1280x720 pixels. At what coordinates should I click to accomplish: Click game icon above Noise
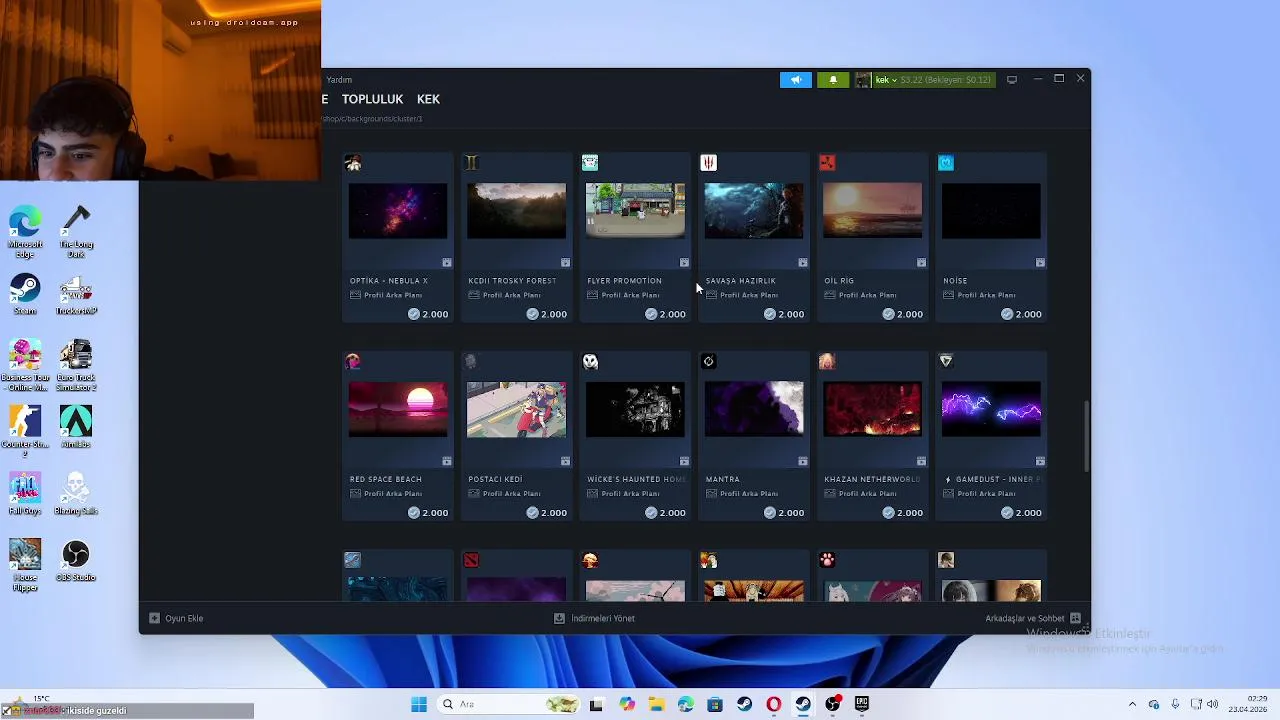click(946, 163)
